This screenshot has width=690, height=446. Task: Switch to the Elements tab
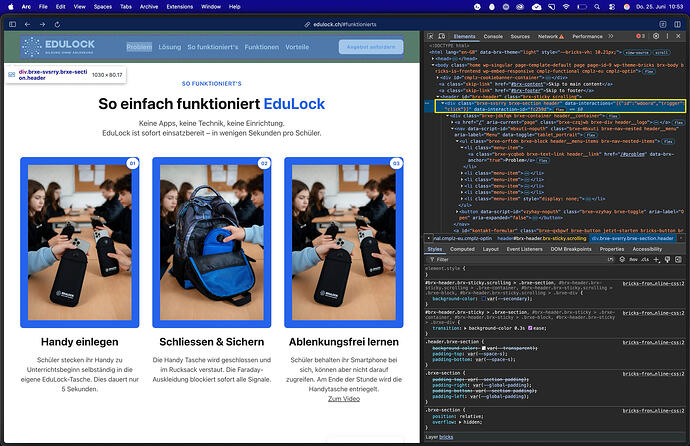click(464, 37)
